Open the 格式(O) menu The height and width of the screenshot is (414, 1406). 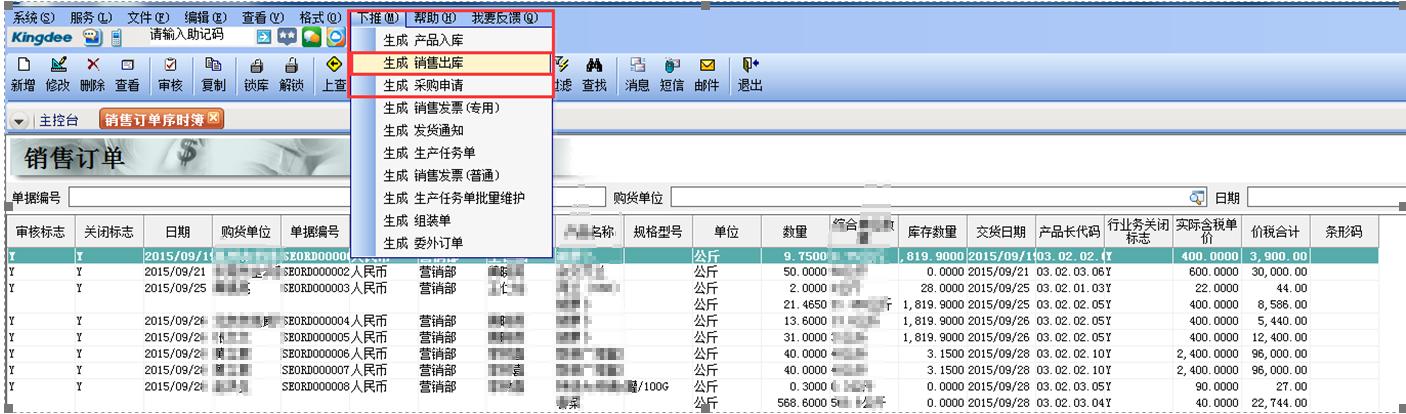pos(320,18)
